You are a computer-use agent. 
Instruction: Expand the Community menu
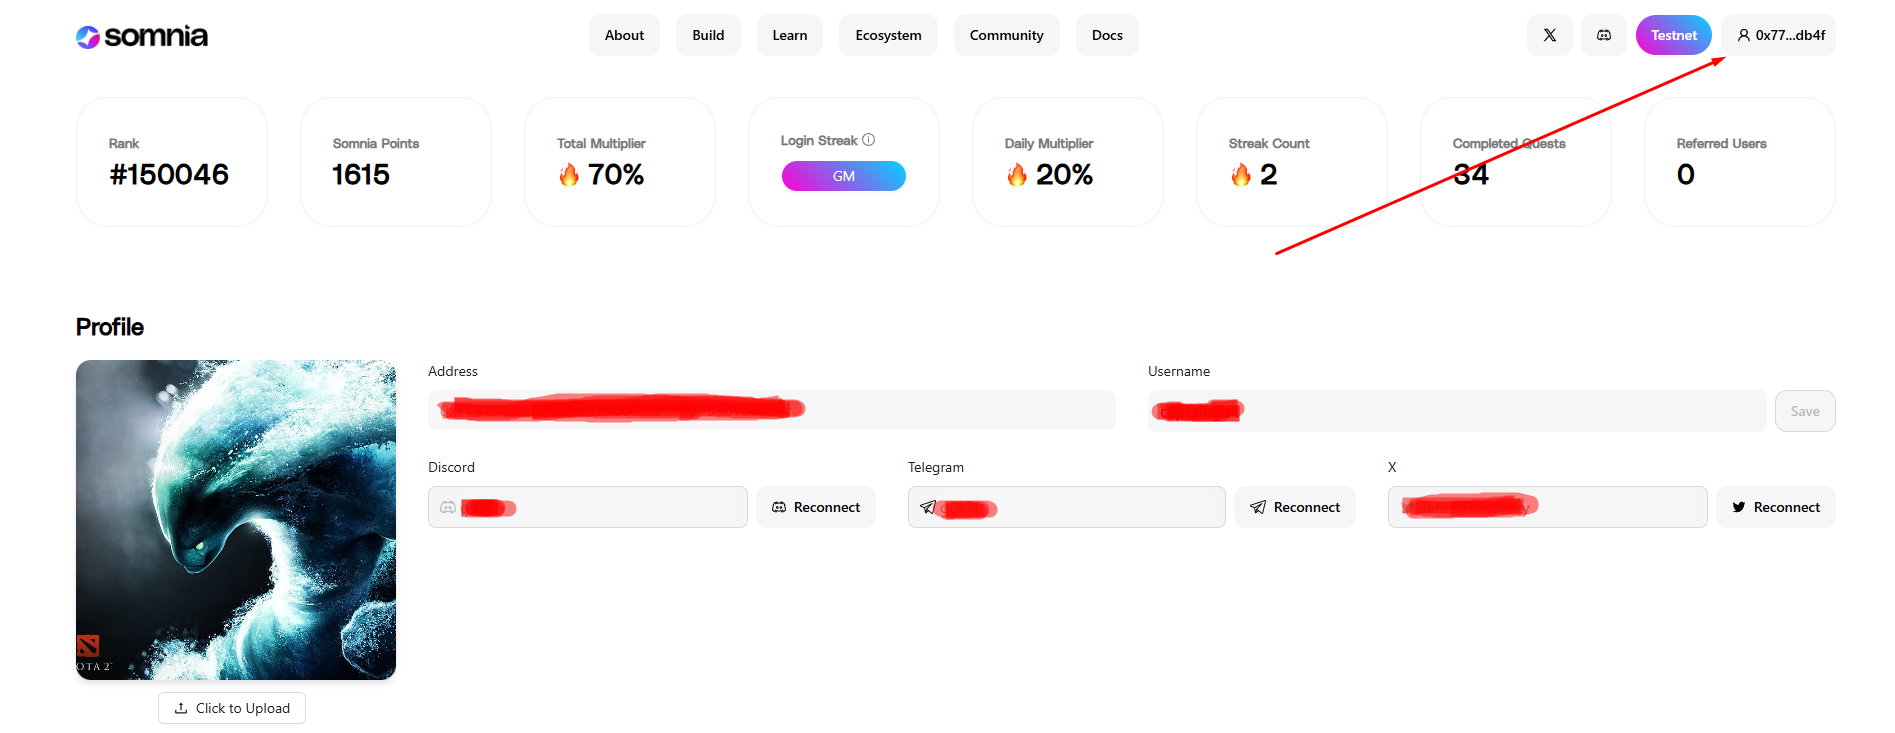pyautogui.click(x=1006, y=35)
